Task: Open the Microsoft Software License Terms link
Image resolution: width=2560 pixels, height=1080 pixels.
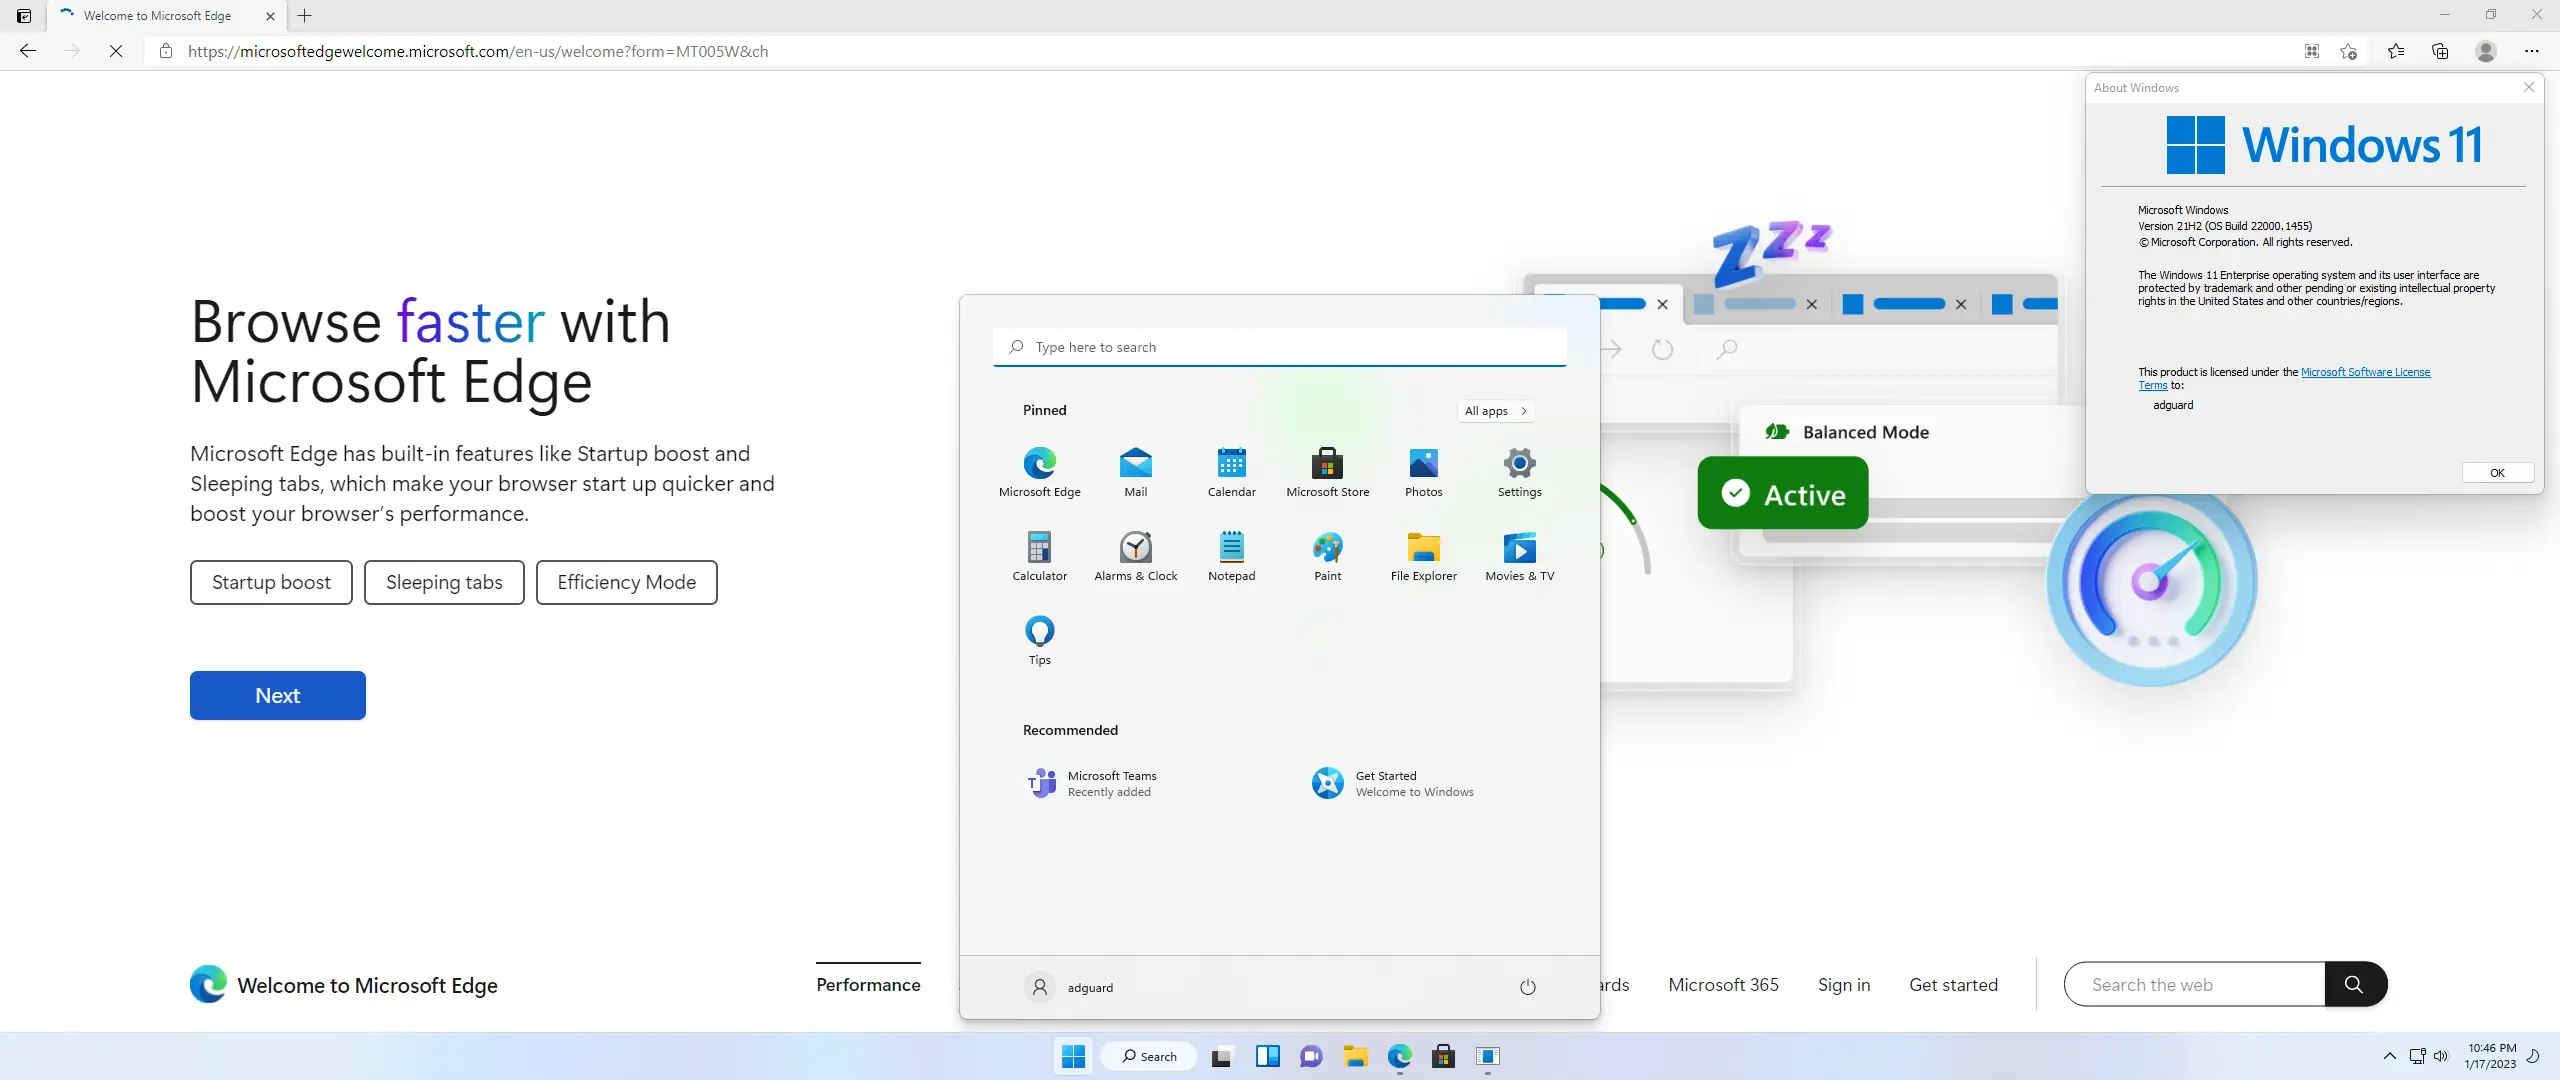Action: (2364, 371)
